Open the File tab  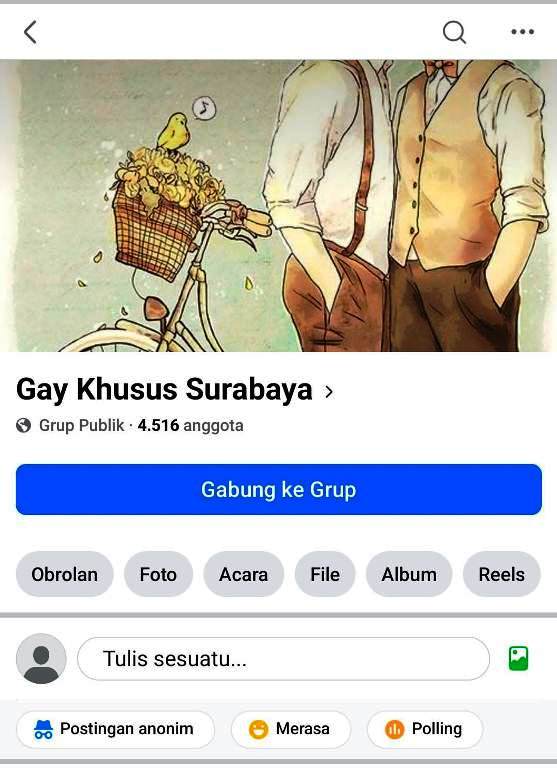[325, 574]
